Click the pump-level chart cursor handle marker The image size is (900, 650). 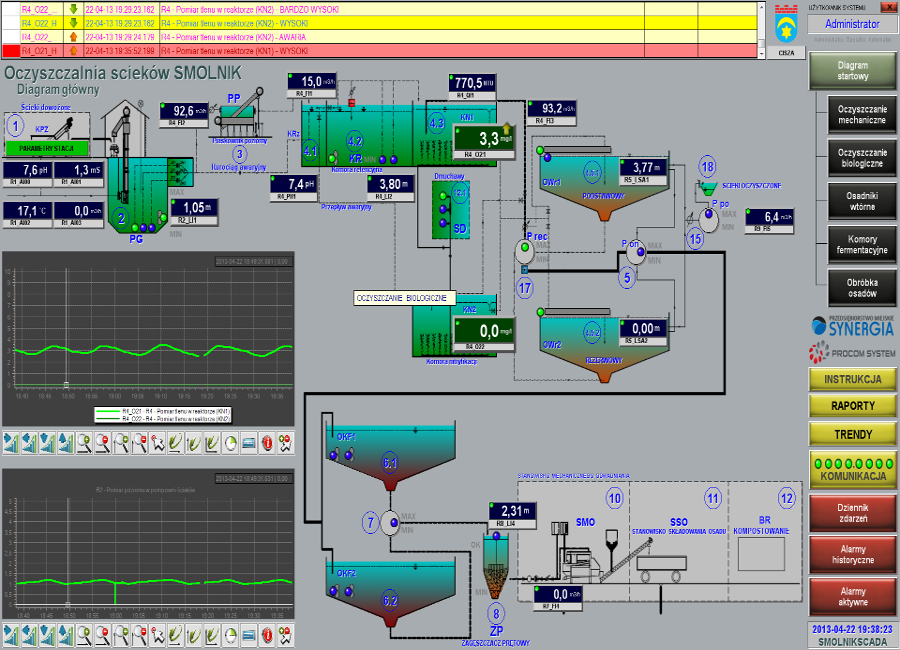[x=67, y=604]
